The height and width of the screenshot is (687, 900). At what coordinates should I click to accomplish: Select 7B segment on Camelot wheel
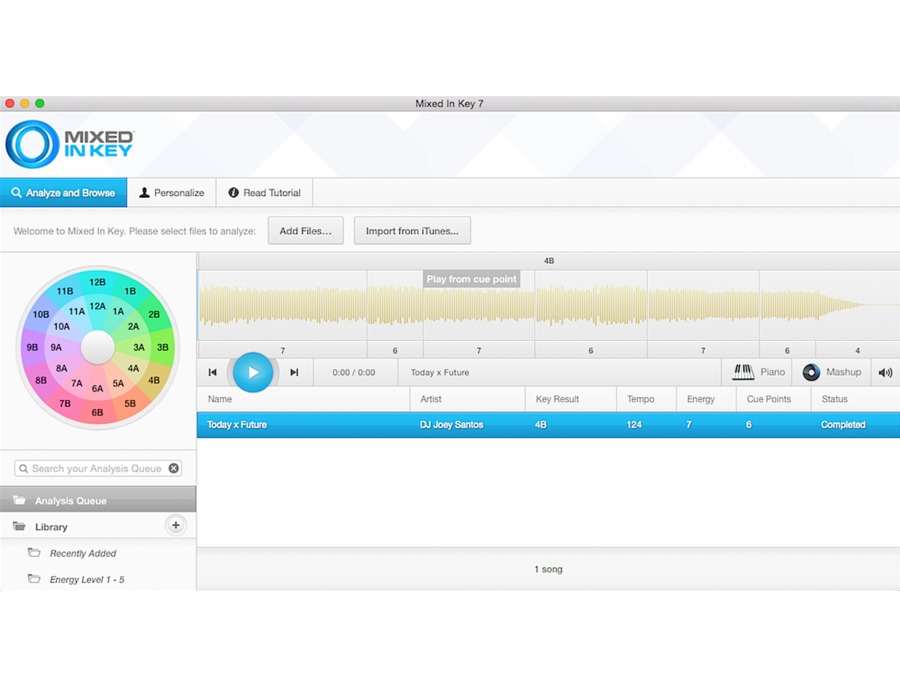[65, 403]
